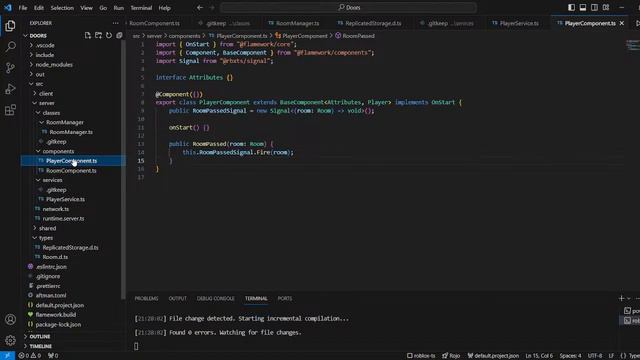Close the PlayerComponent.ts tab
The image size is (640, 360).
pos(622,23)
